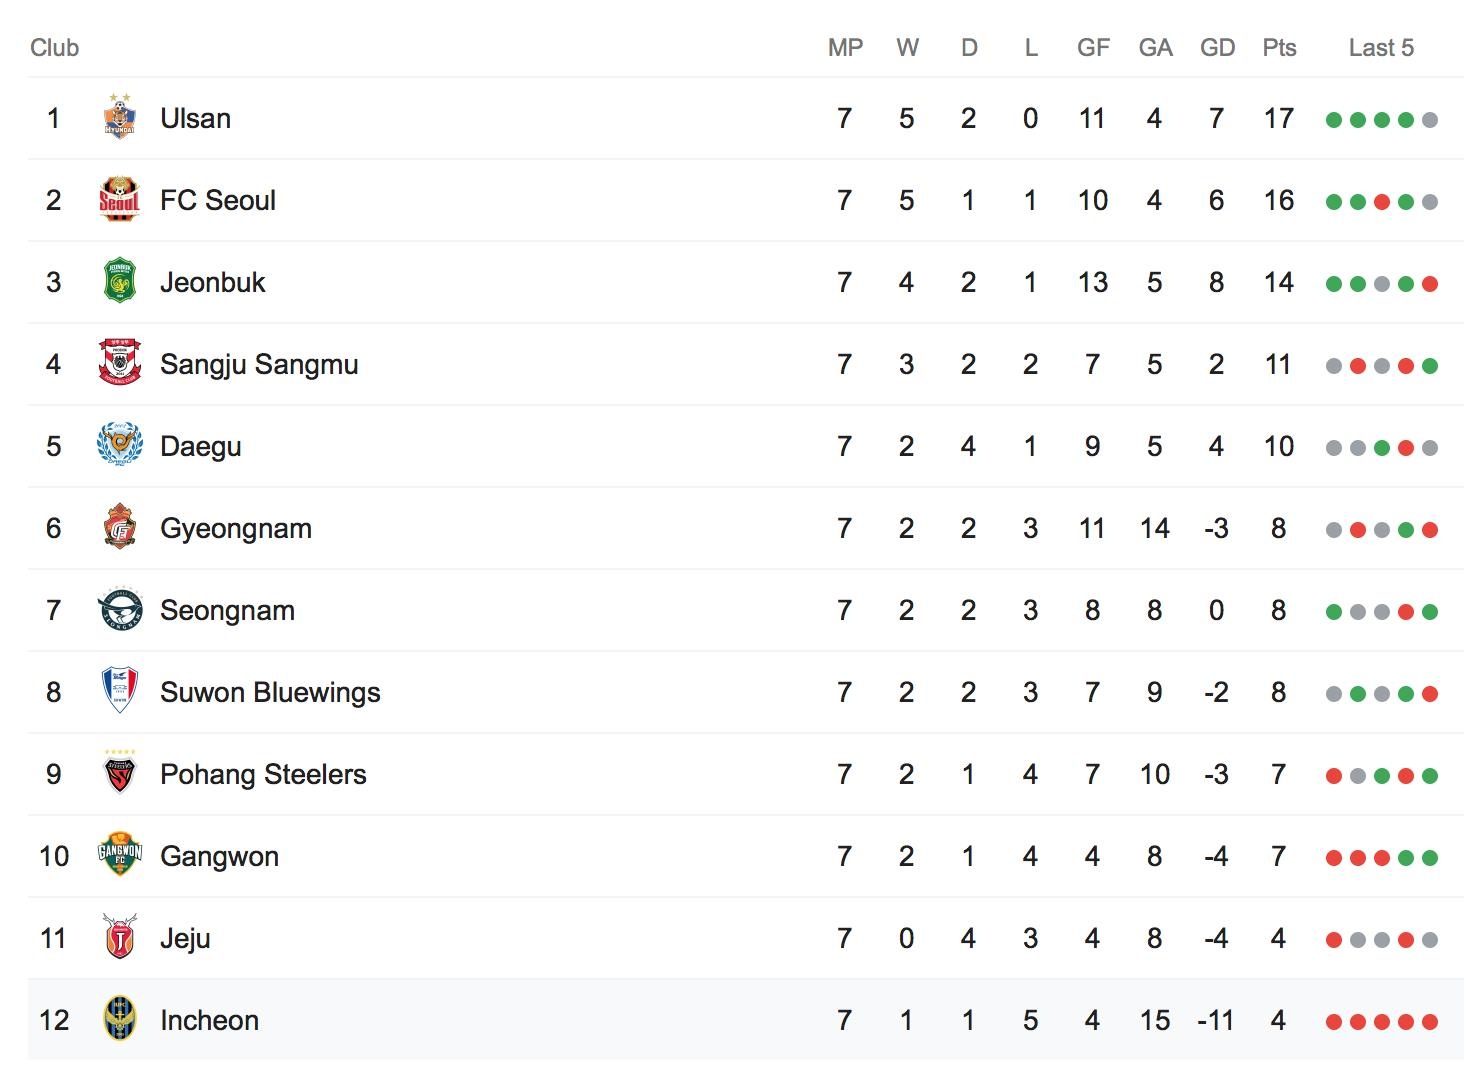
Task: Click the Sangju Sangmu crest icon
Action: pyautogui.click(x=120, y=363)
